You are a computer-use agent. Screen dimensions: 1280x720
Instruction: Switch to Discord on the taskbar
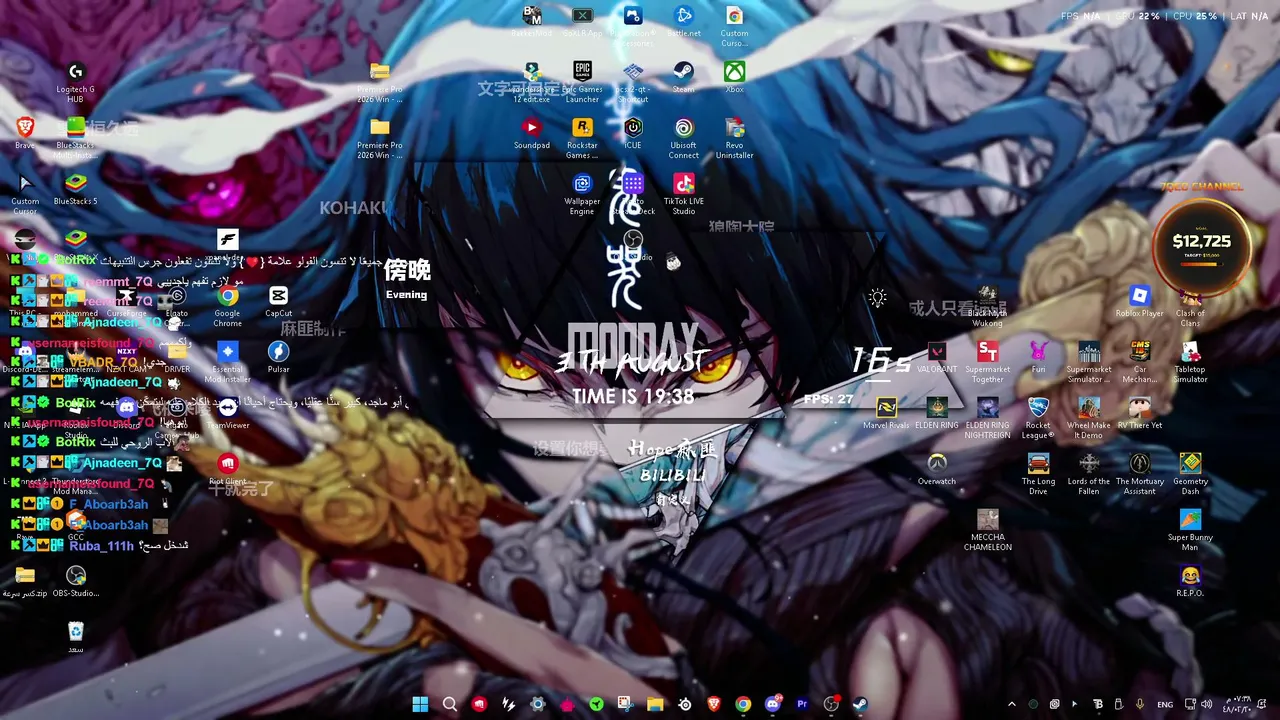click(772, 704)
